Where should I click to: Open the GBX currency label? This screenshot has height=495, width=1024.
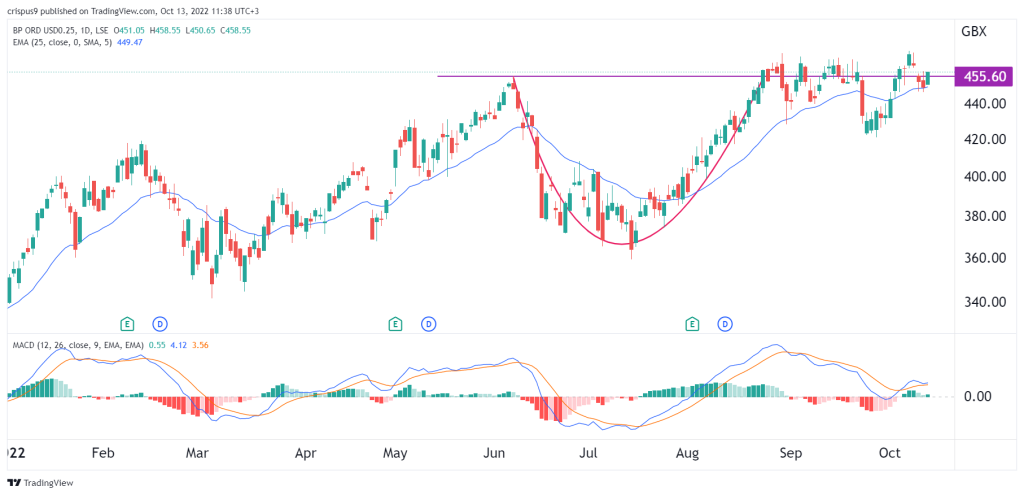pos(974,31)
